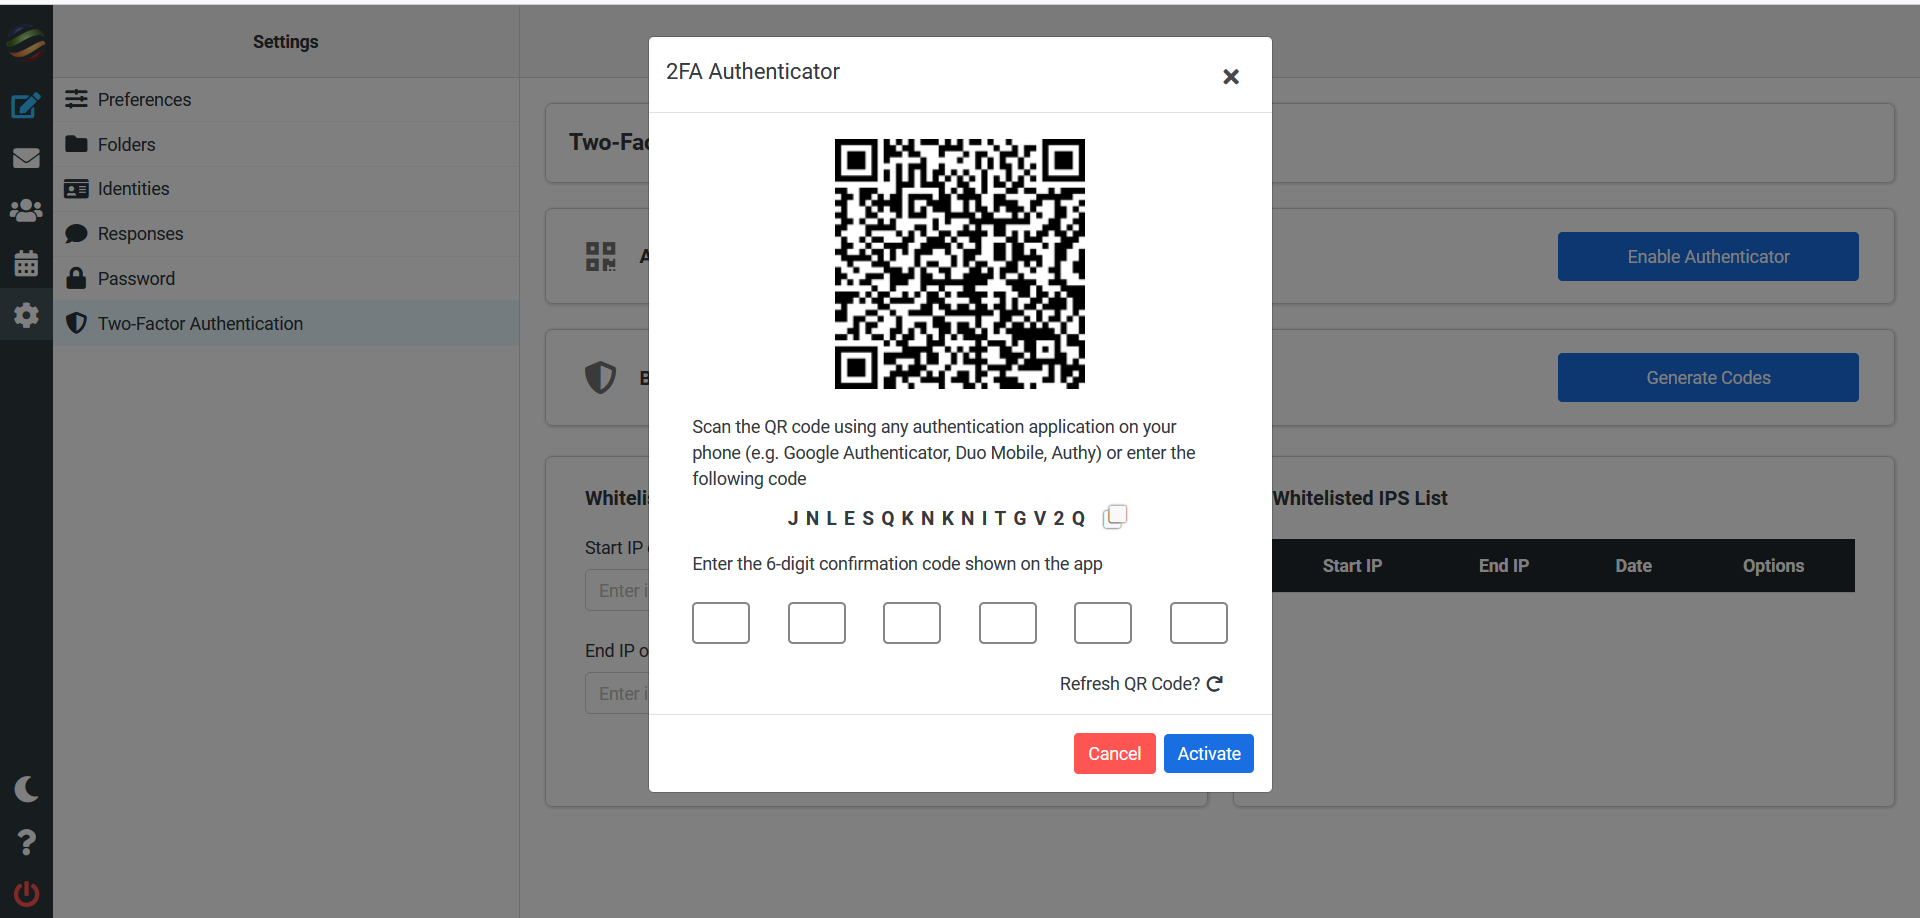Open Identities settings section

click(133, 189)
